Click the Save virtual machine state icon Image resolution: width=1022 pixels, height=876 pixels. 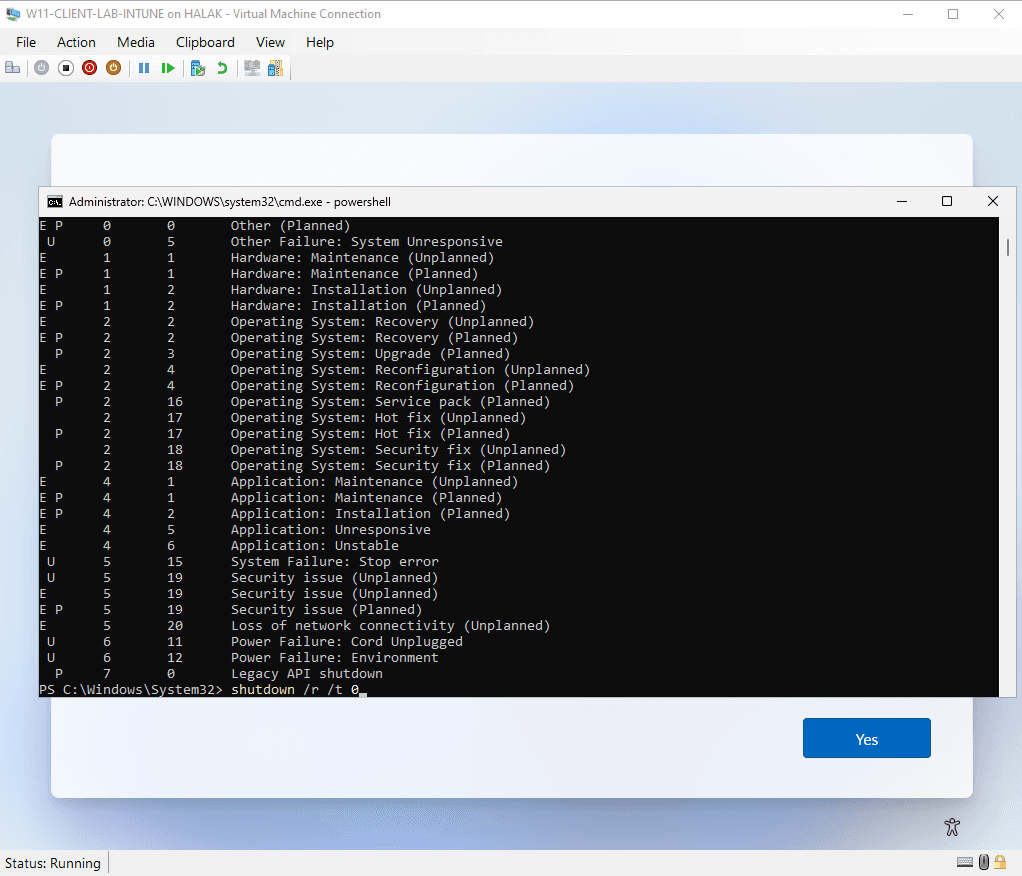tap(113, 67)
